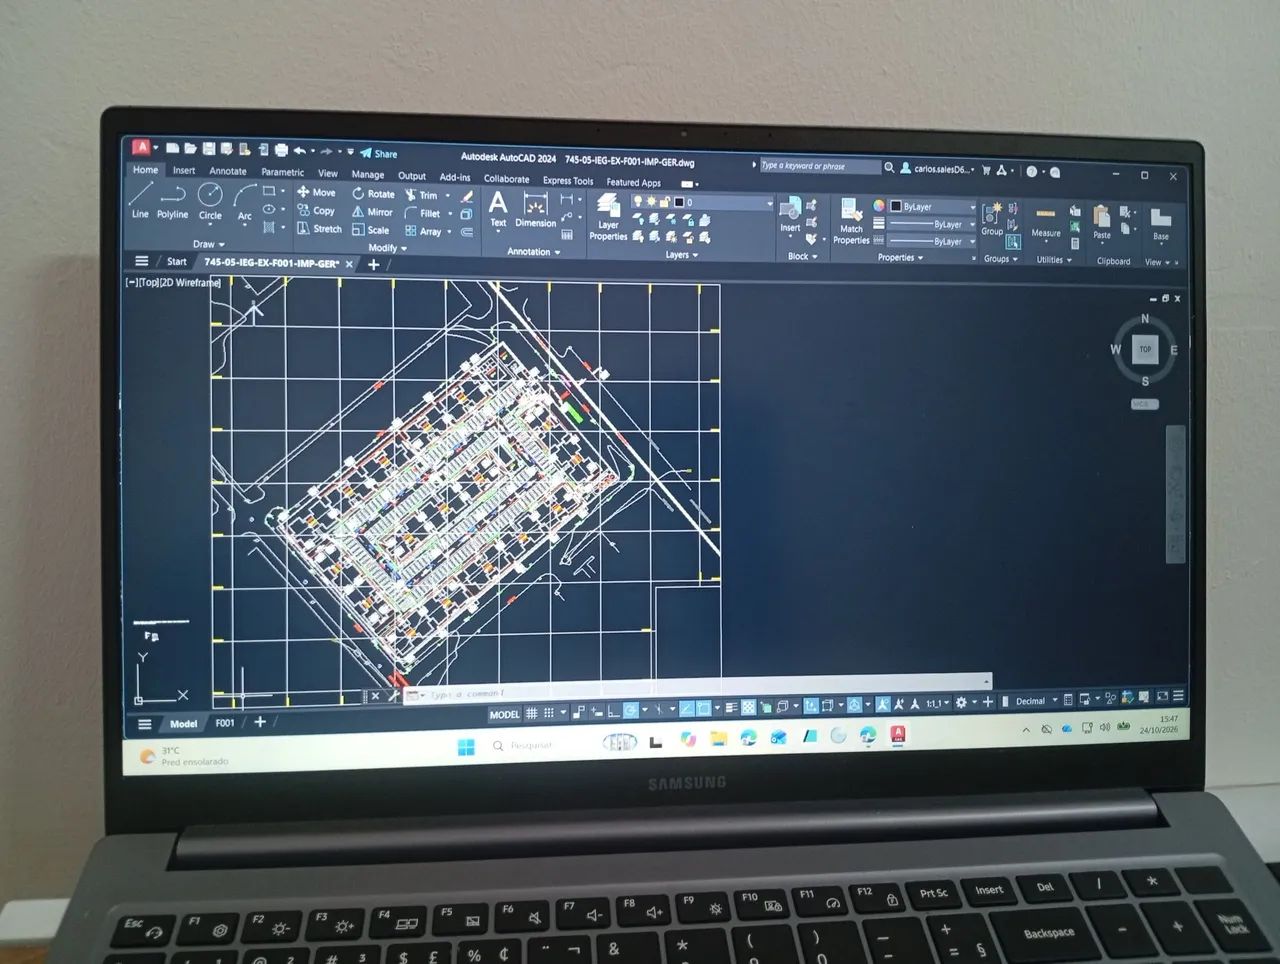Screen dimensions: 1280x964
Task: Go to the Parametric ribbon tab
Action: pos(282,172)
